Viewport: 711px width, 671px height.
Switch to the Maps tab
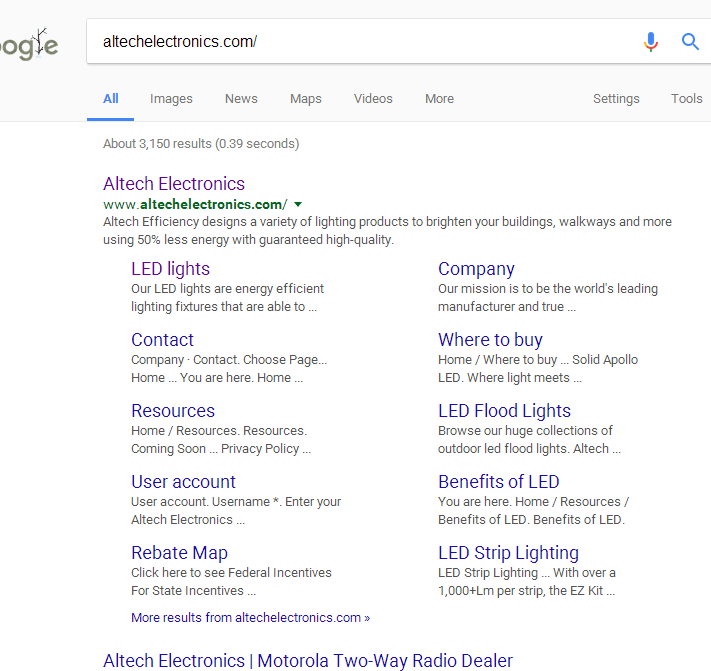pos(306,98)
